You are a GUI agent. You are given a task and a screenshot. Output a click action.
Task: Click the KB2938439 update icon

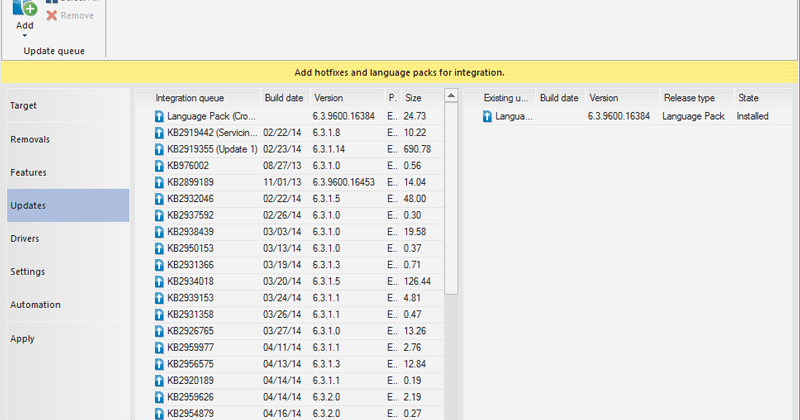(x=159, y=232)
